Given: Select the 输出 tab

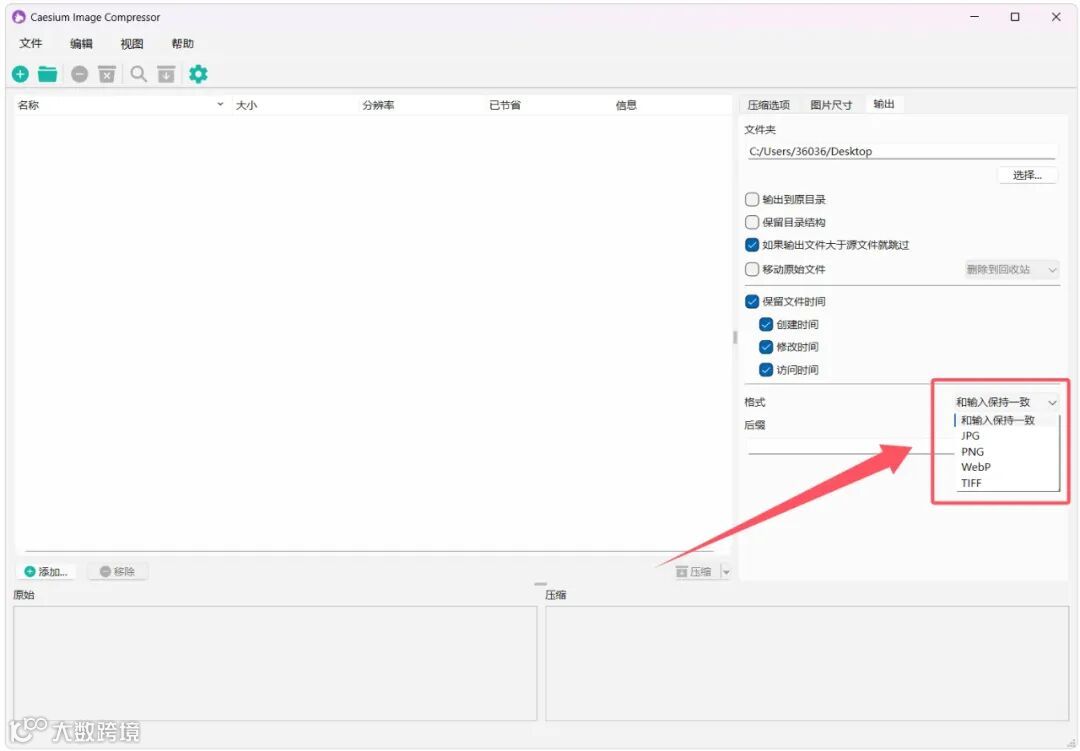Looking at the screenshot, I should click(x=884, y=104).
